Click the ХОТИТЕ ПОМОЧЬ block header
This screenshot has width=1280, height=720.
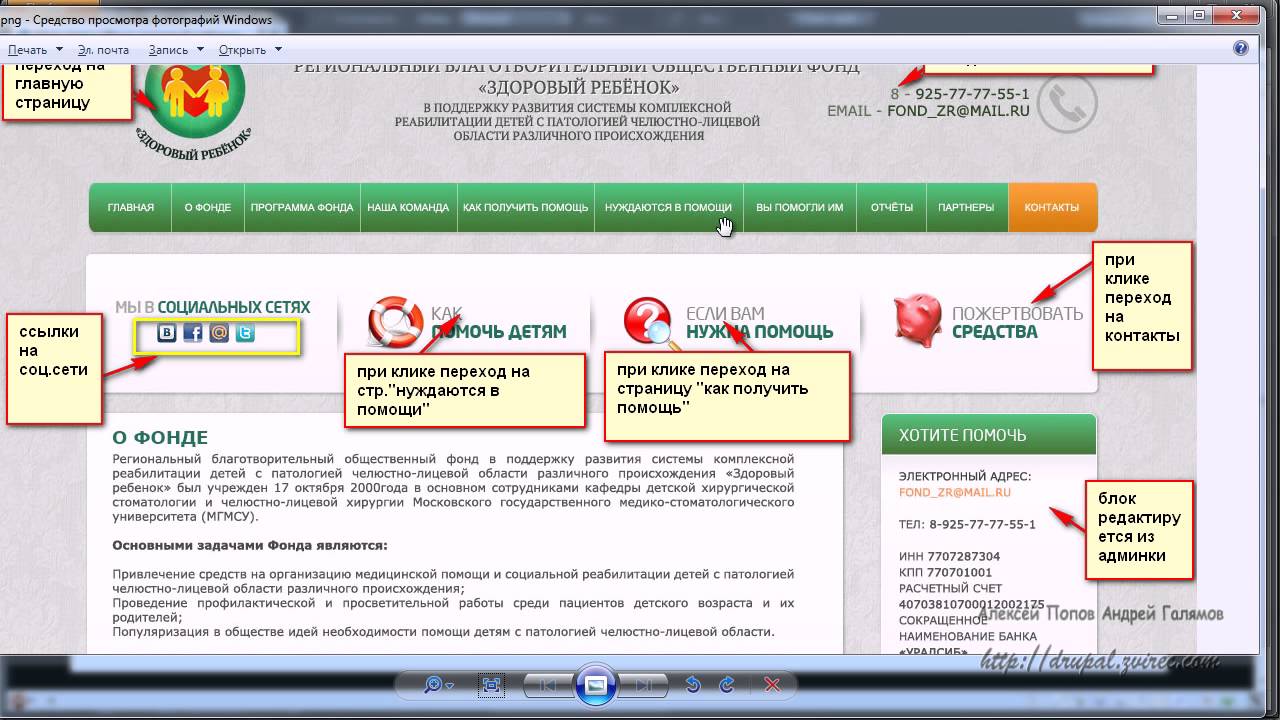point(989,435)
